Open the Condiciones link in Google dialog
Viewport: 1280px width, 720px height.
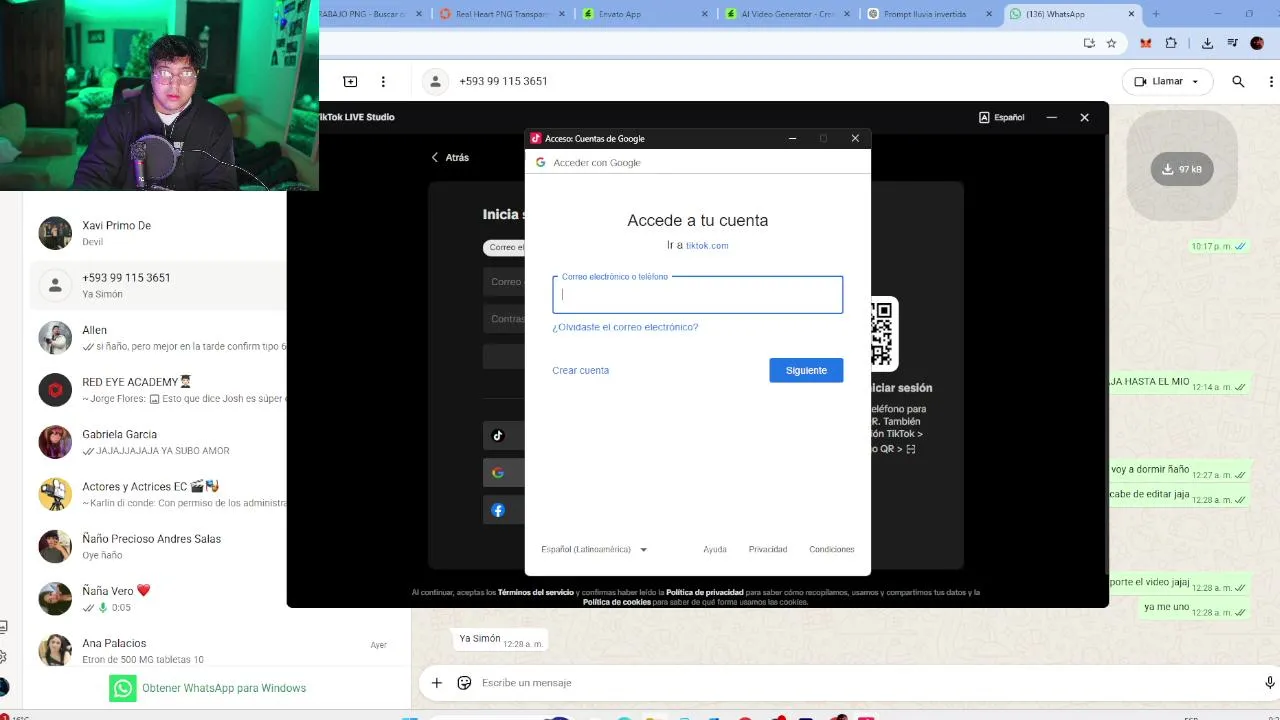click(832, 549)
